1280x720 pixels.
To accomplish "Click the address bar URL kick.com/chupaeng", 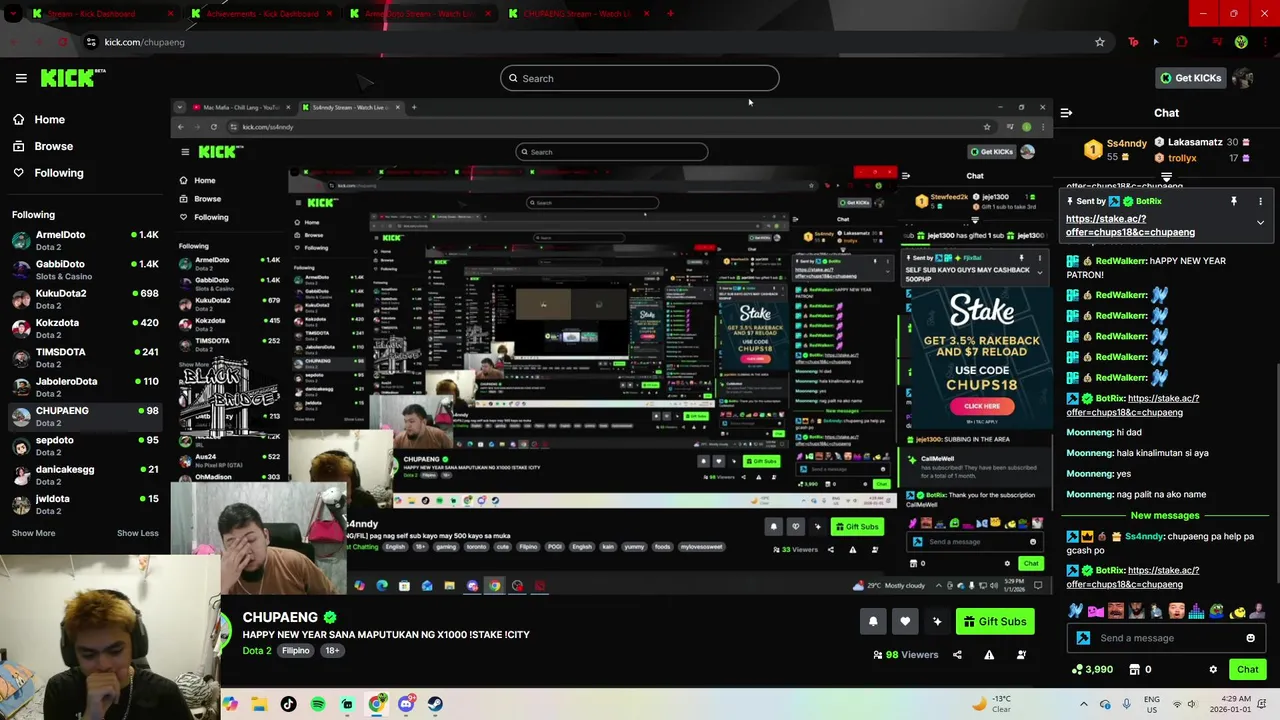I will pos(145,42).
